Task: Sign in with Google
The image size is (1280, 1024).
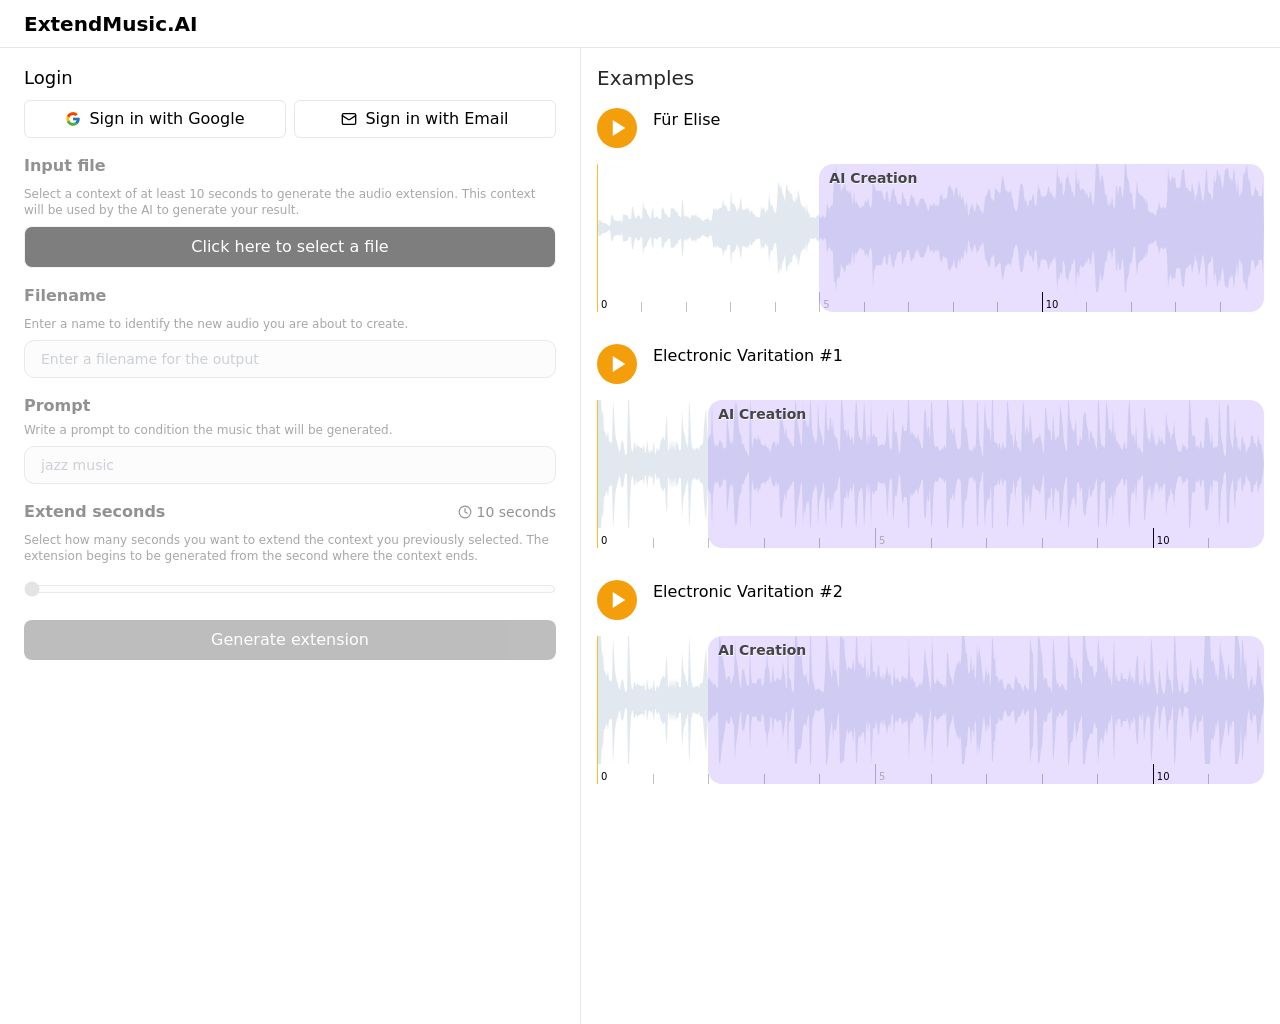Action: [x=155, y=119]
